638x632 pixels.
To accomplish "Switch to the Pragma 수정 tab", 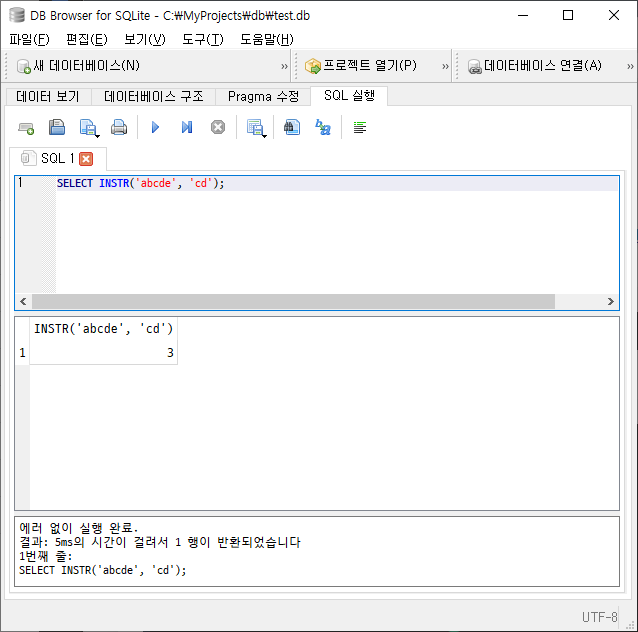I will click(x=263, y=96).
